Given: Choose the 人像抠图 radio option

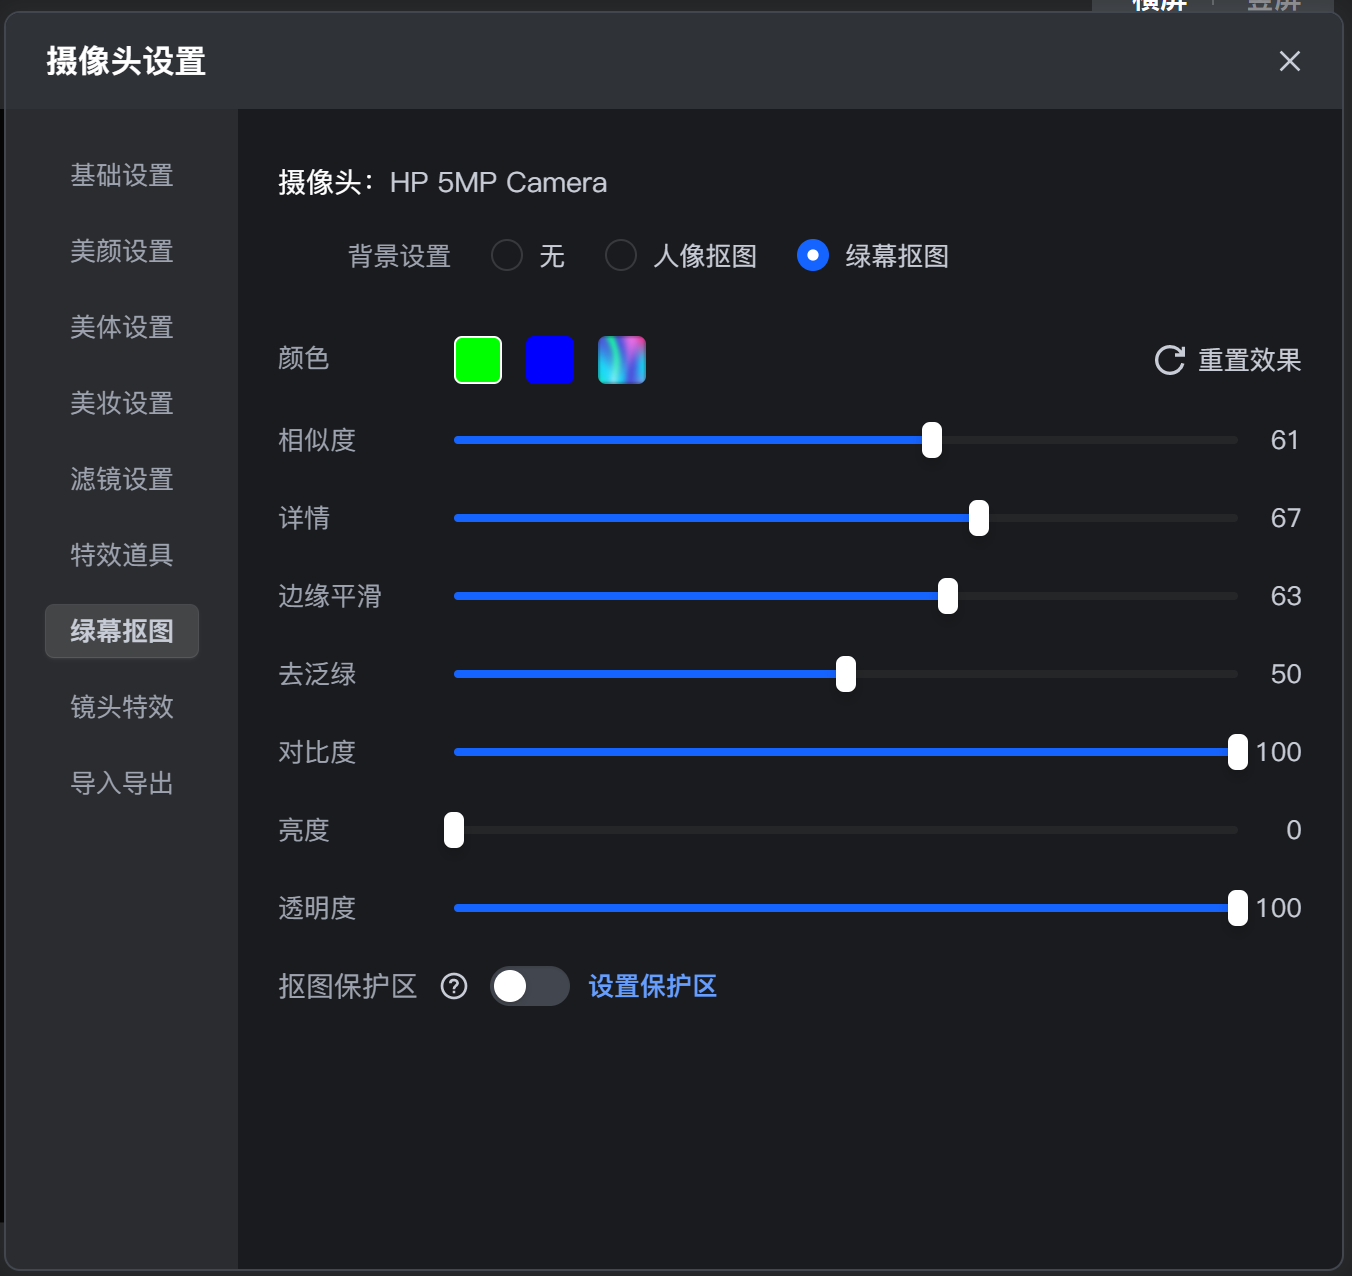Looking at the screenshot, I should tap(621, 256).
